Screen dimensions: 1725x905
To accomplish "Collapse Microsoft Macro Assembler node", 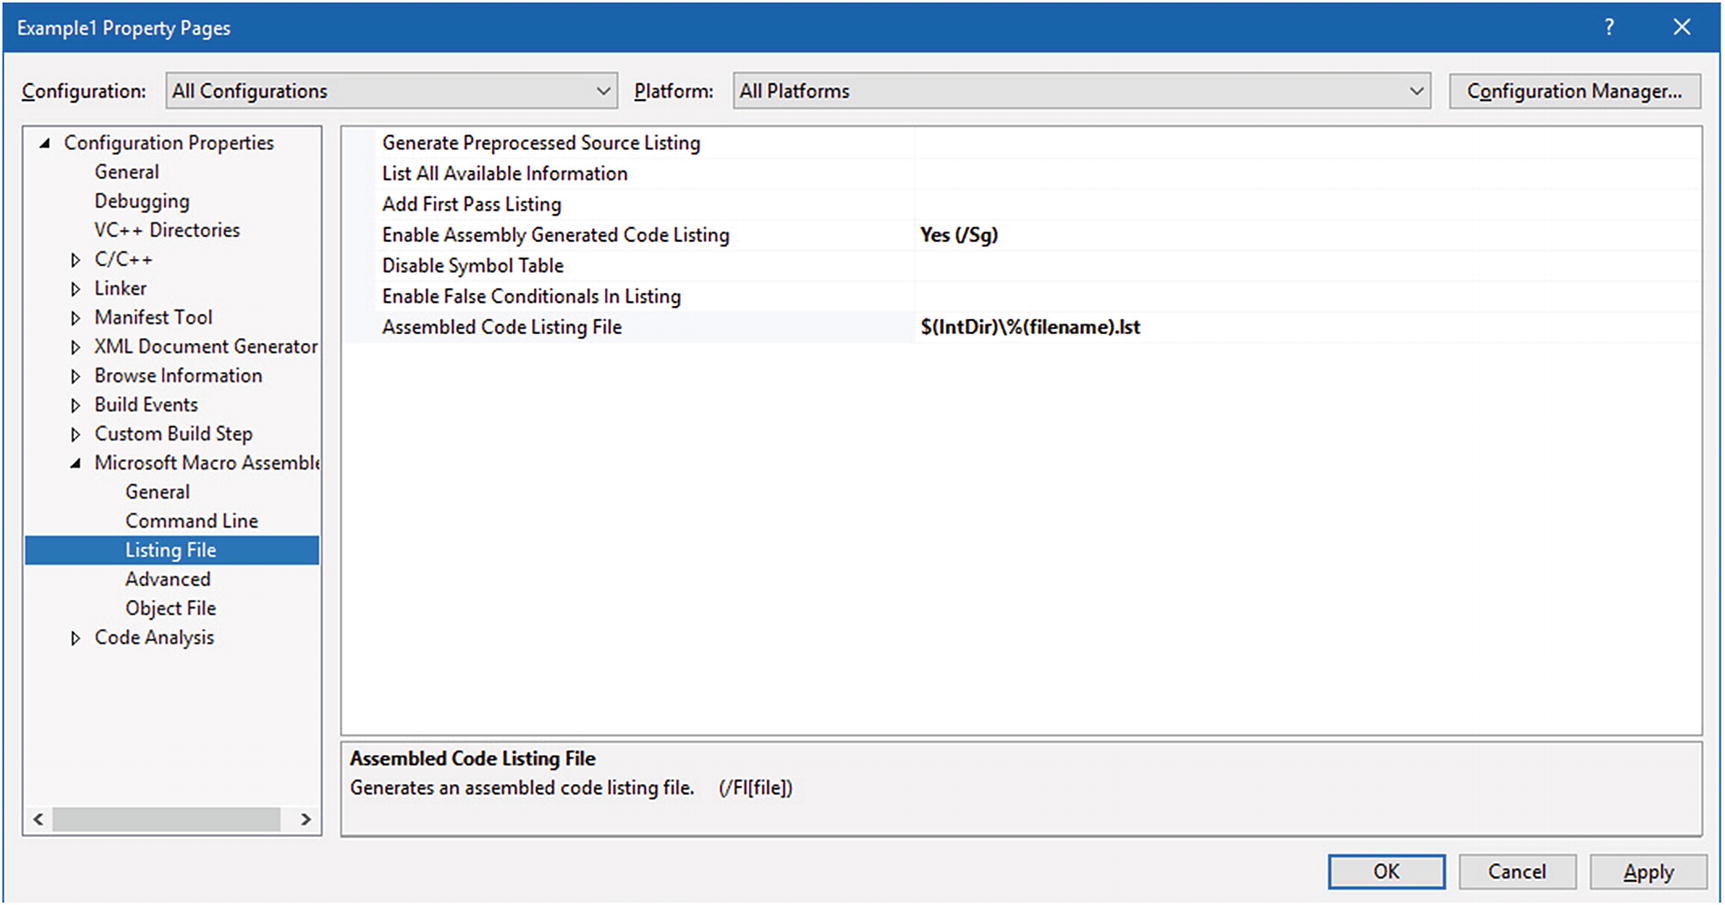I will point(75,463).
